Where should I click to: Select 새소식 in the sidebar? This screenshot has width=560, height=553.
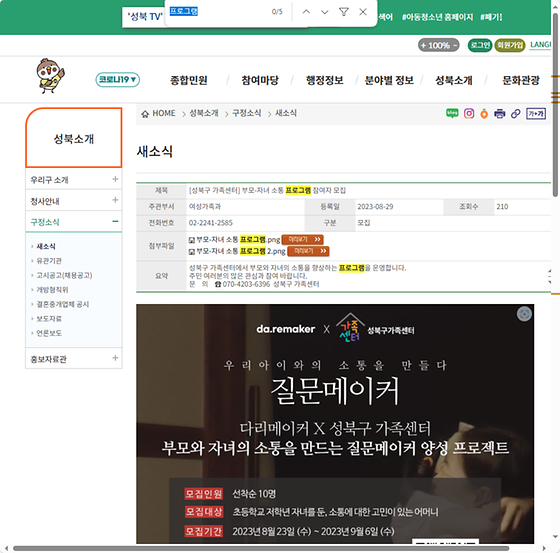click(x=46, y=246)
